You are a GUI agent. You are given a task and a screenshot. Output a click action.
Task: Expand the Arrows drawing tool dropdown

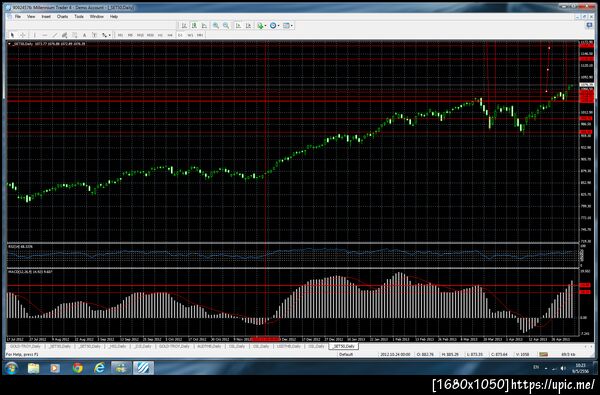click(x=109, y=35)
